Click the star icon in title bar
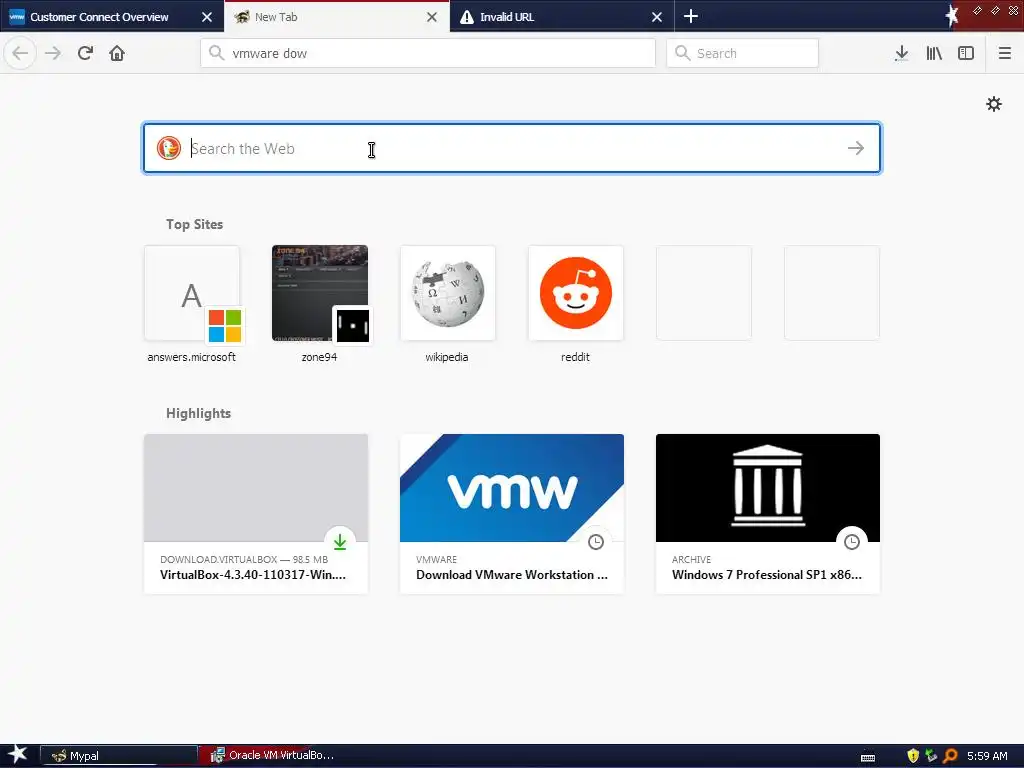This screenshot has height=768, width=1024. click(x=952, y=15)
